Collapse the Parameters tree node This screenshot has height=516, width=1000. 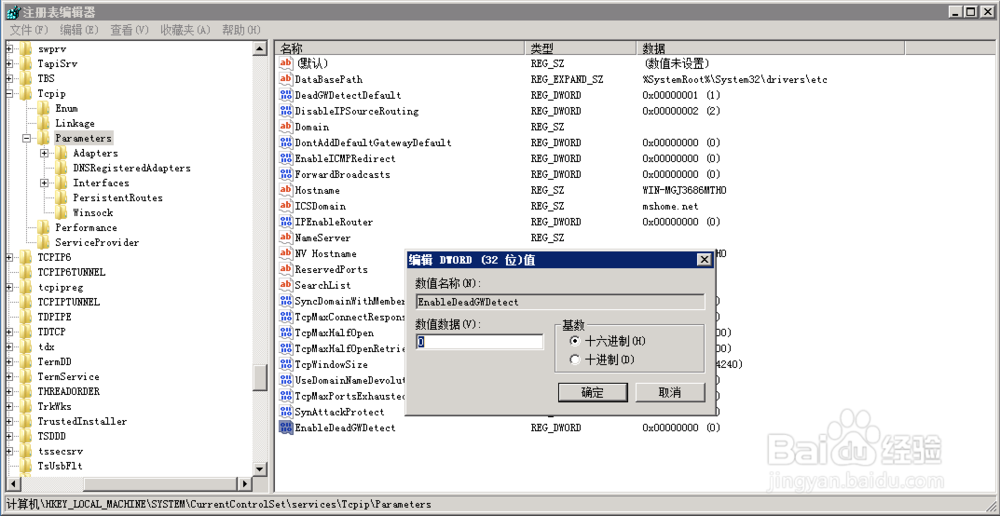27,138
